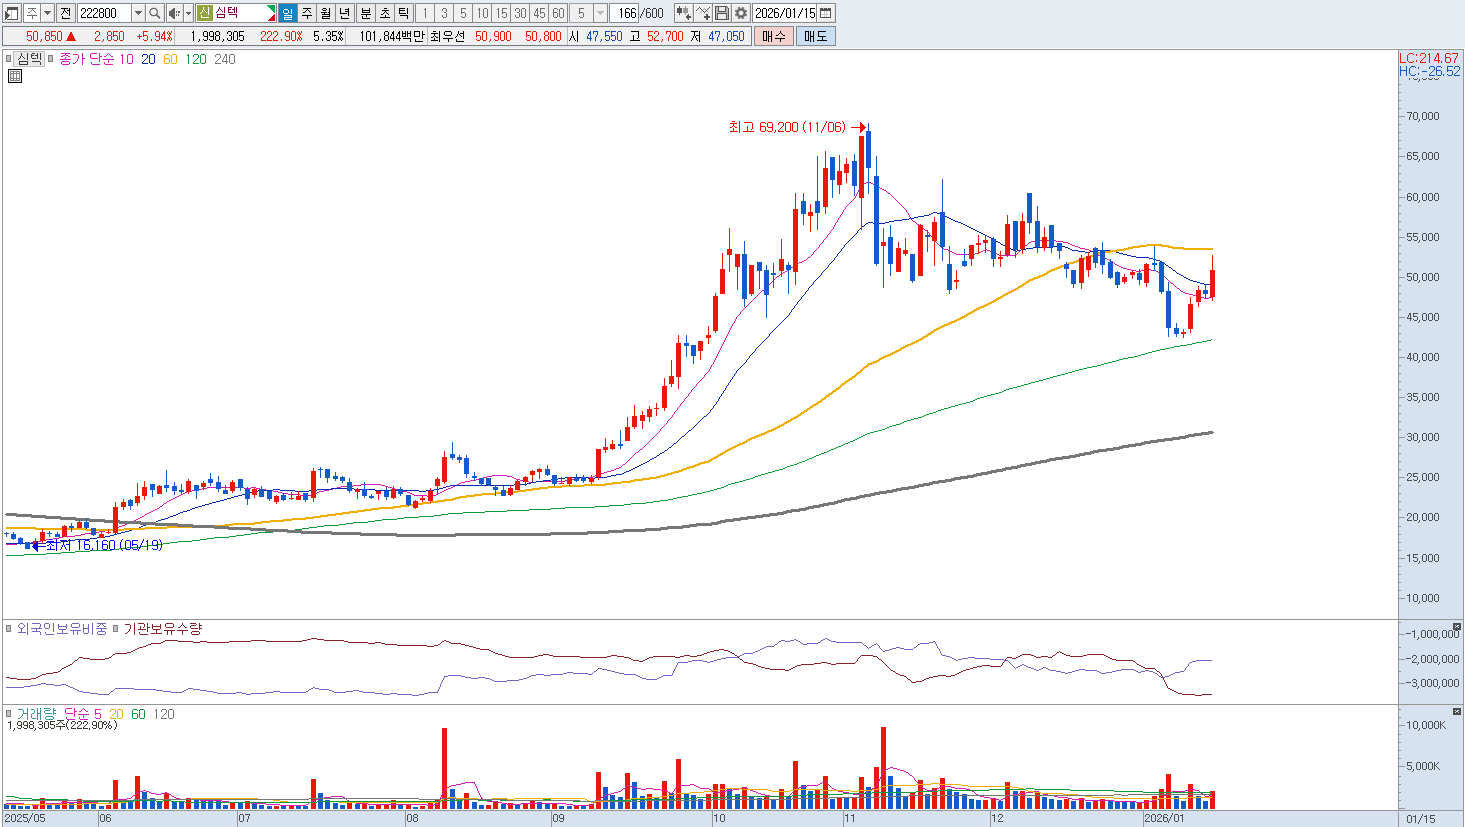Expand the stock code 222800 dropdown

tap(138, 13)
